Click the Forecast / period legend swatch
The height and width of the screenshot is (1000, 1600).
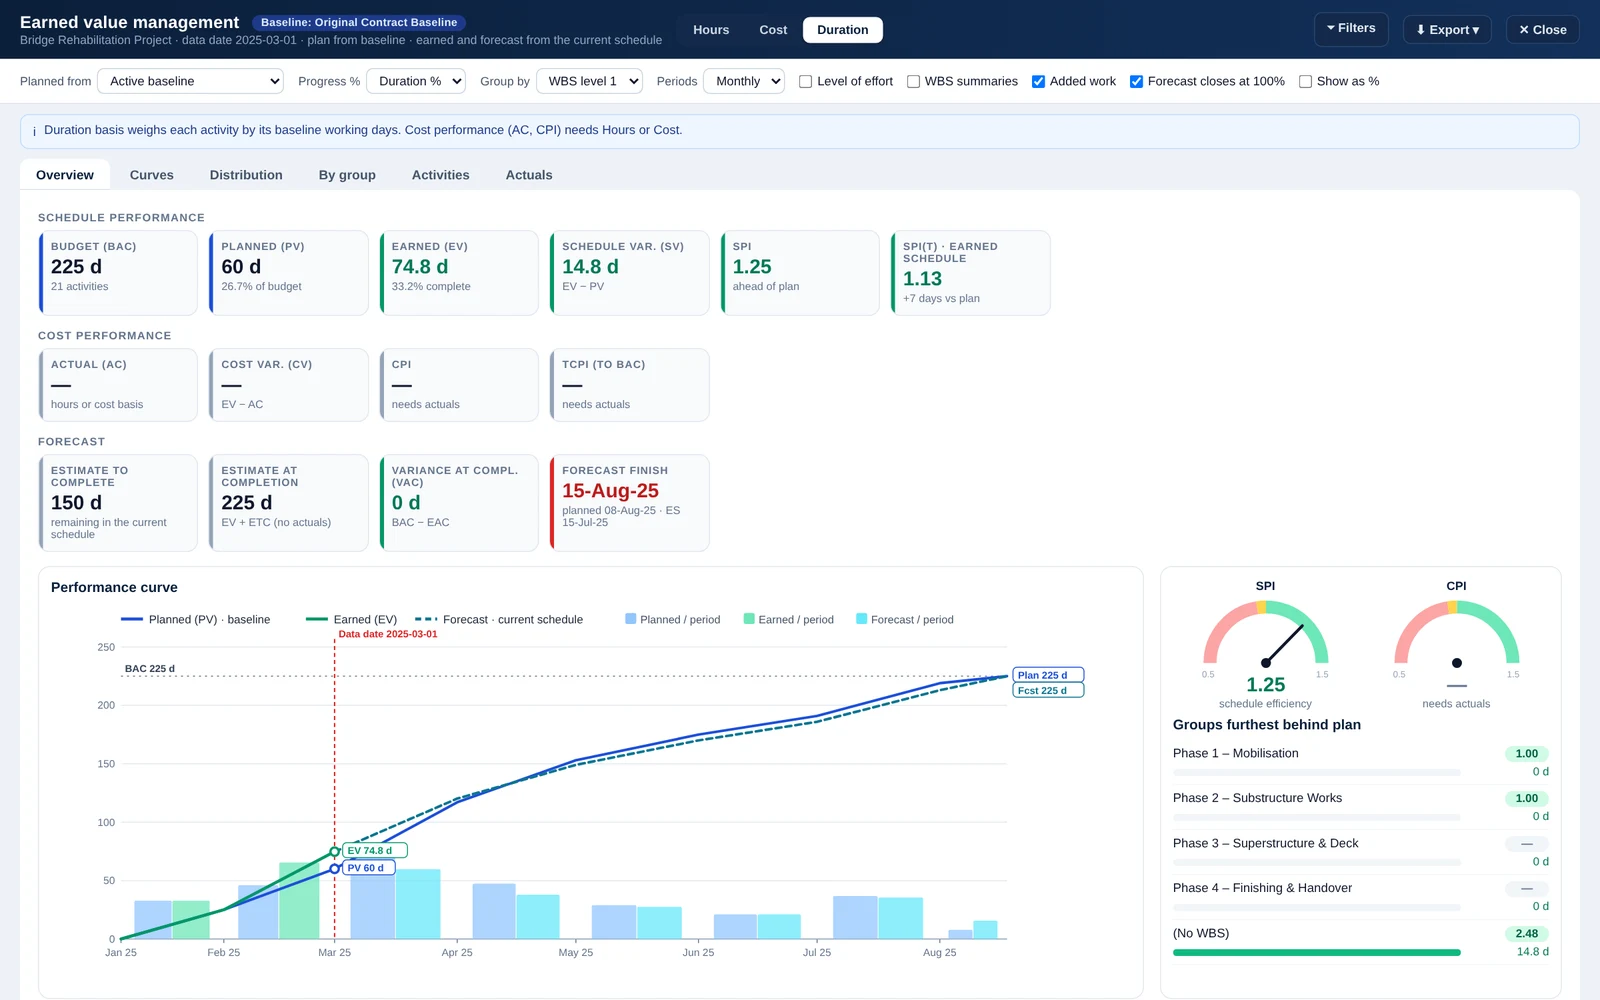[x=862, y=619]
